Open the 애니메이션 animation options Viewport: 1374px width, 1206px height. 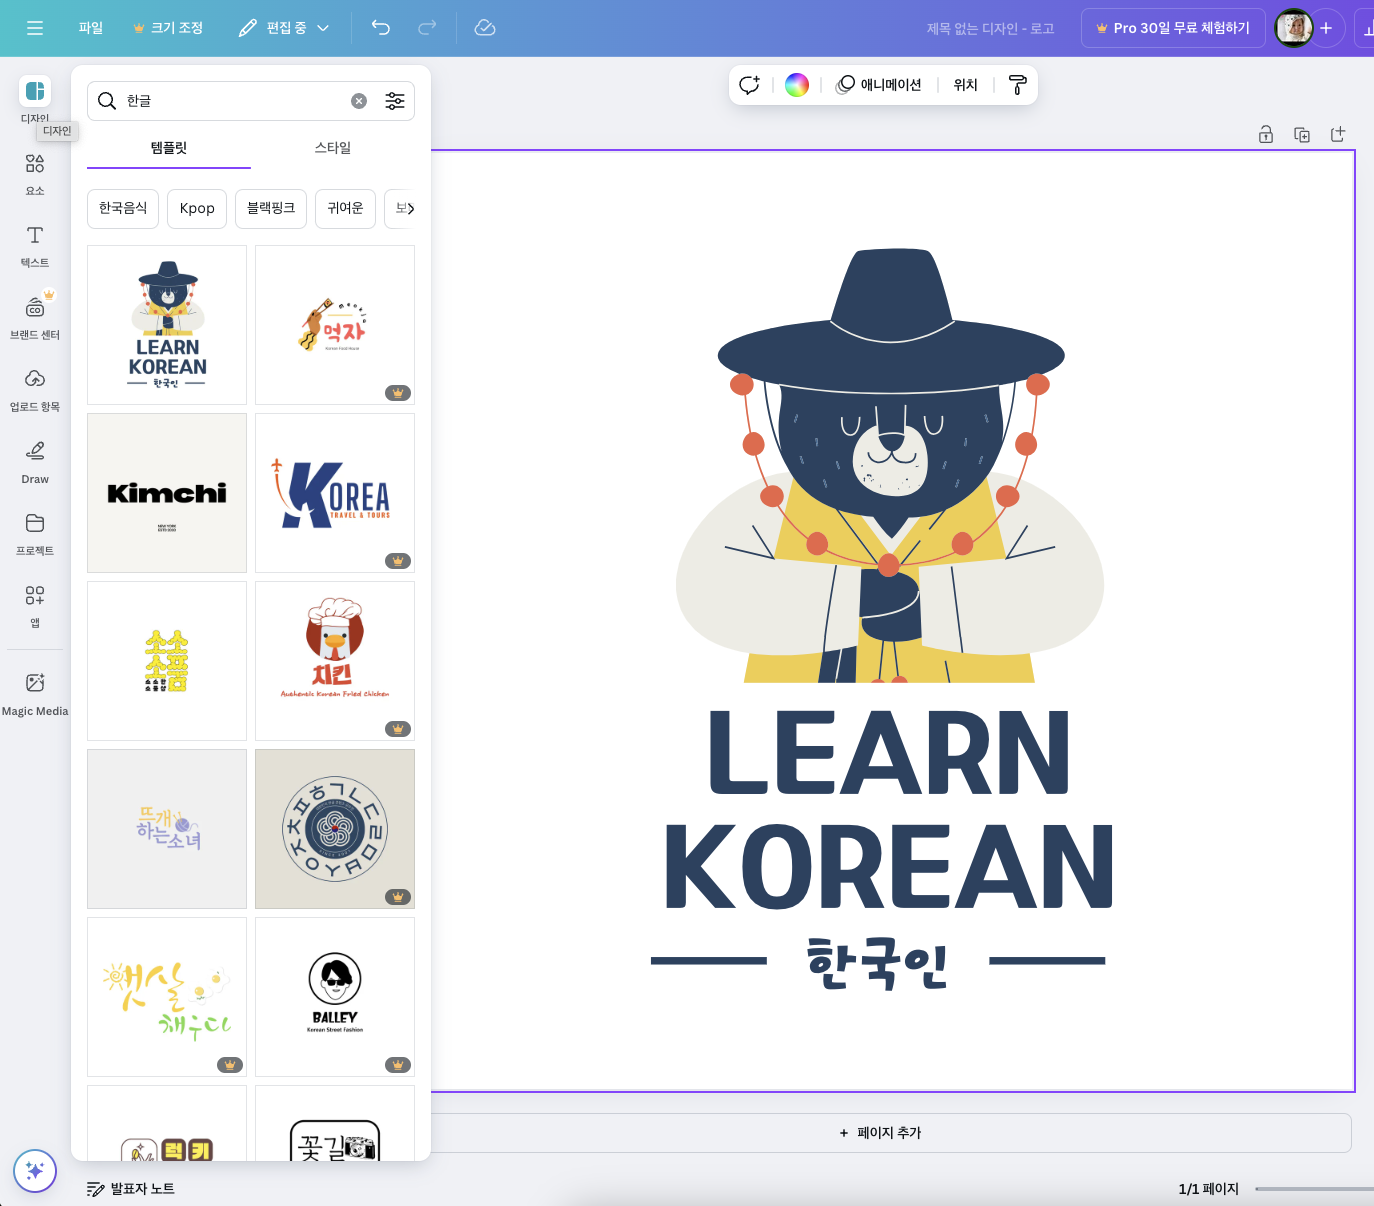click(x=879, y=85)
